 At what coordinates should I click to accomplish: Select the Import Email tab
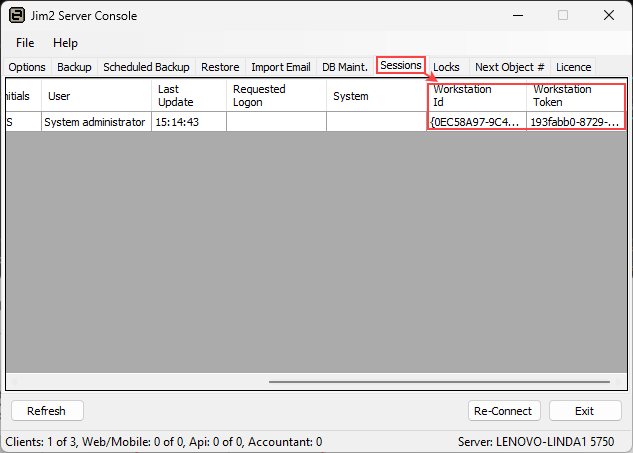pyautogui.click(x=281, y=67)
